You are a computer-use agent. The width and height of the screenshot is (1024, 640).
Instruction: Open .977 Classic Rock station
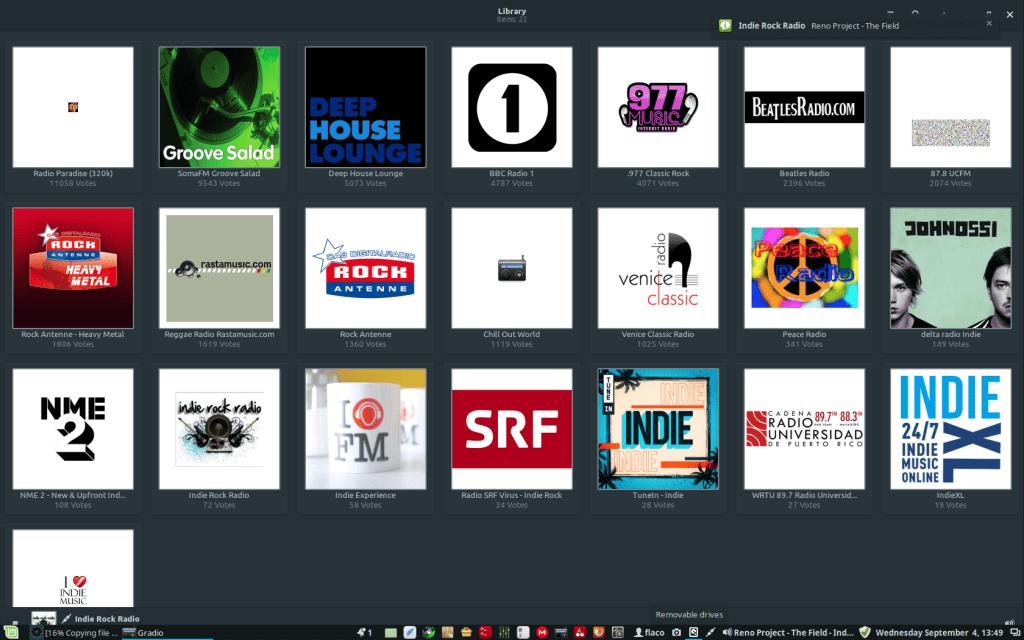[657, 107]
